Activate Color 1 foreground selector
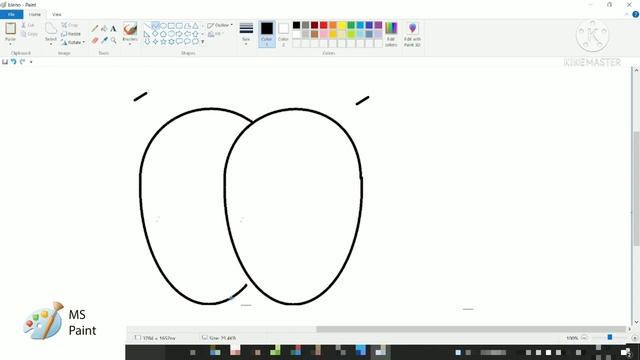Screen dimensions: 640x360 pyautogui.click(x=267, y=34)
